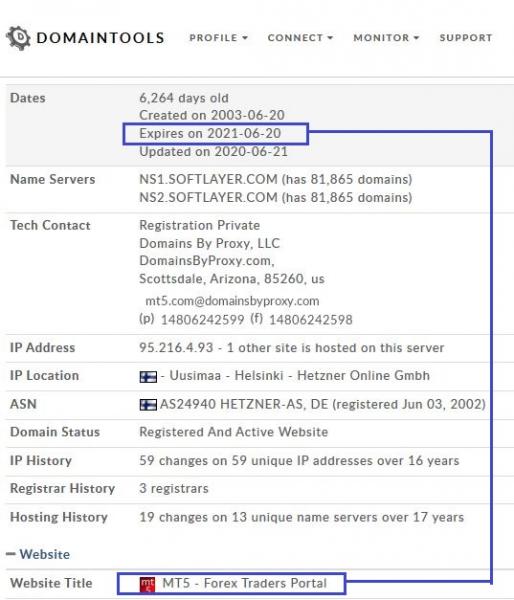
Task: Click the DomainTools gear logo icon
Action: [x=18, y=38]
